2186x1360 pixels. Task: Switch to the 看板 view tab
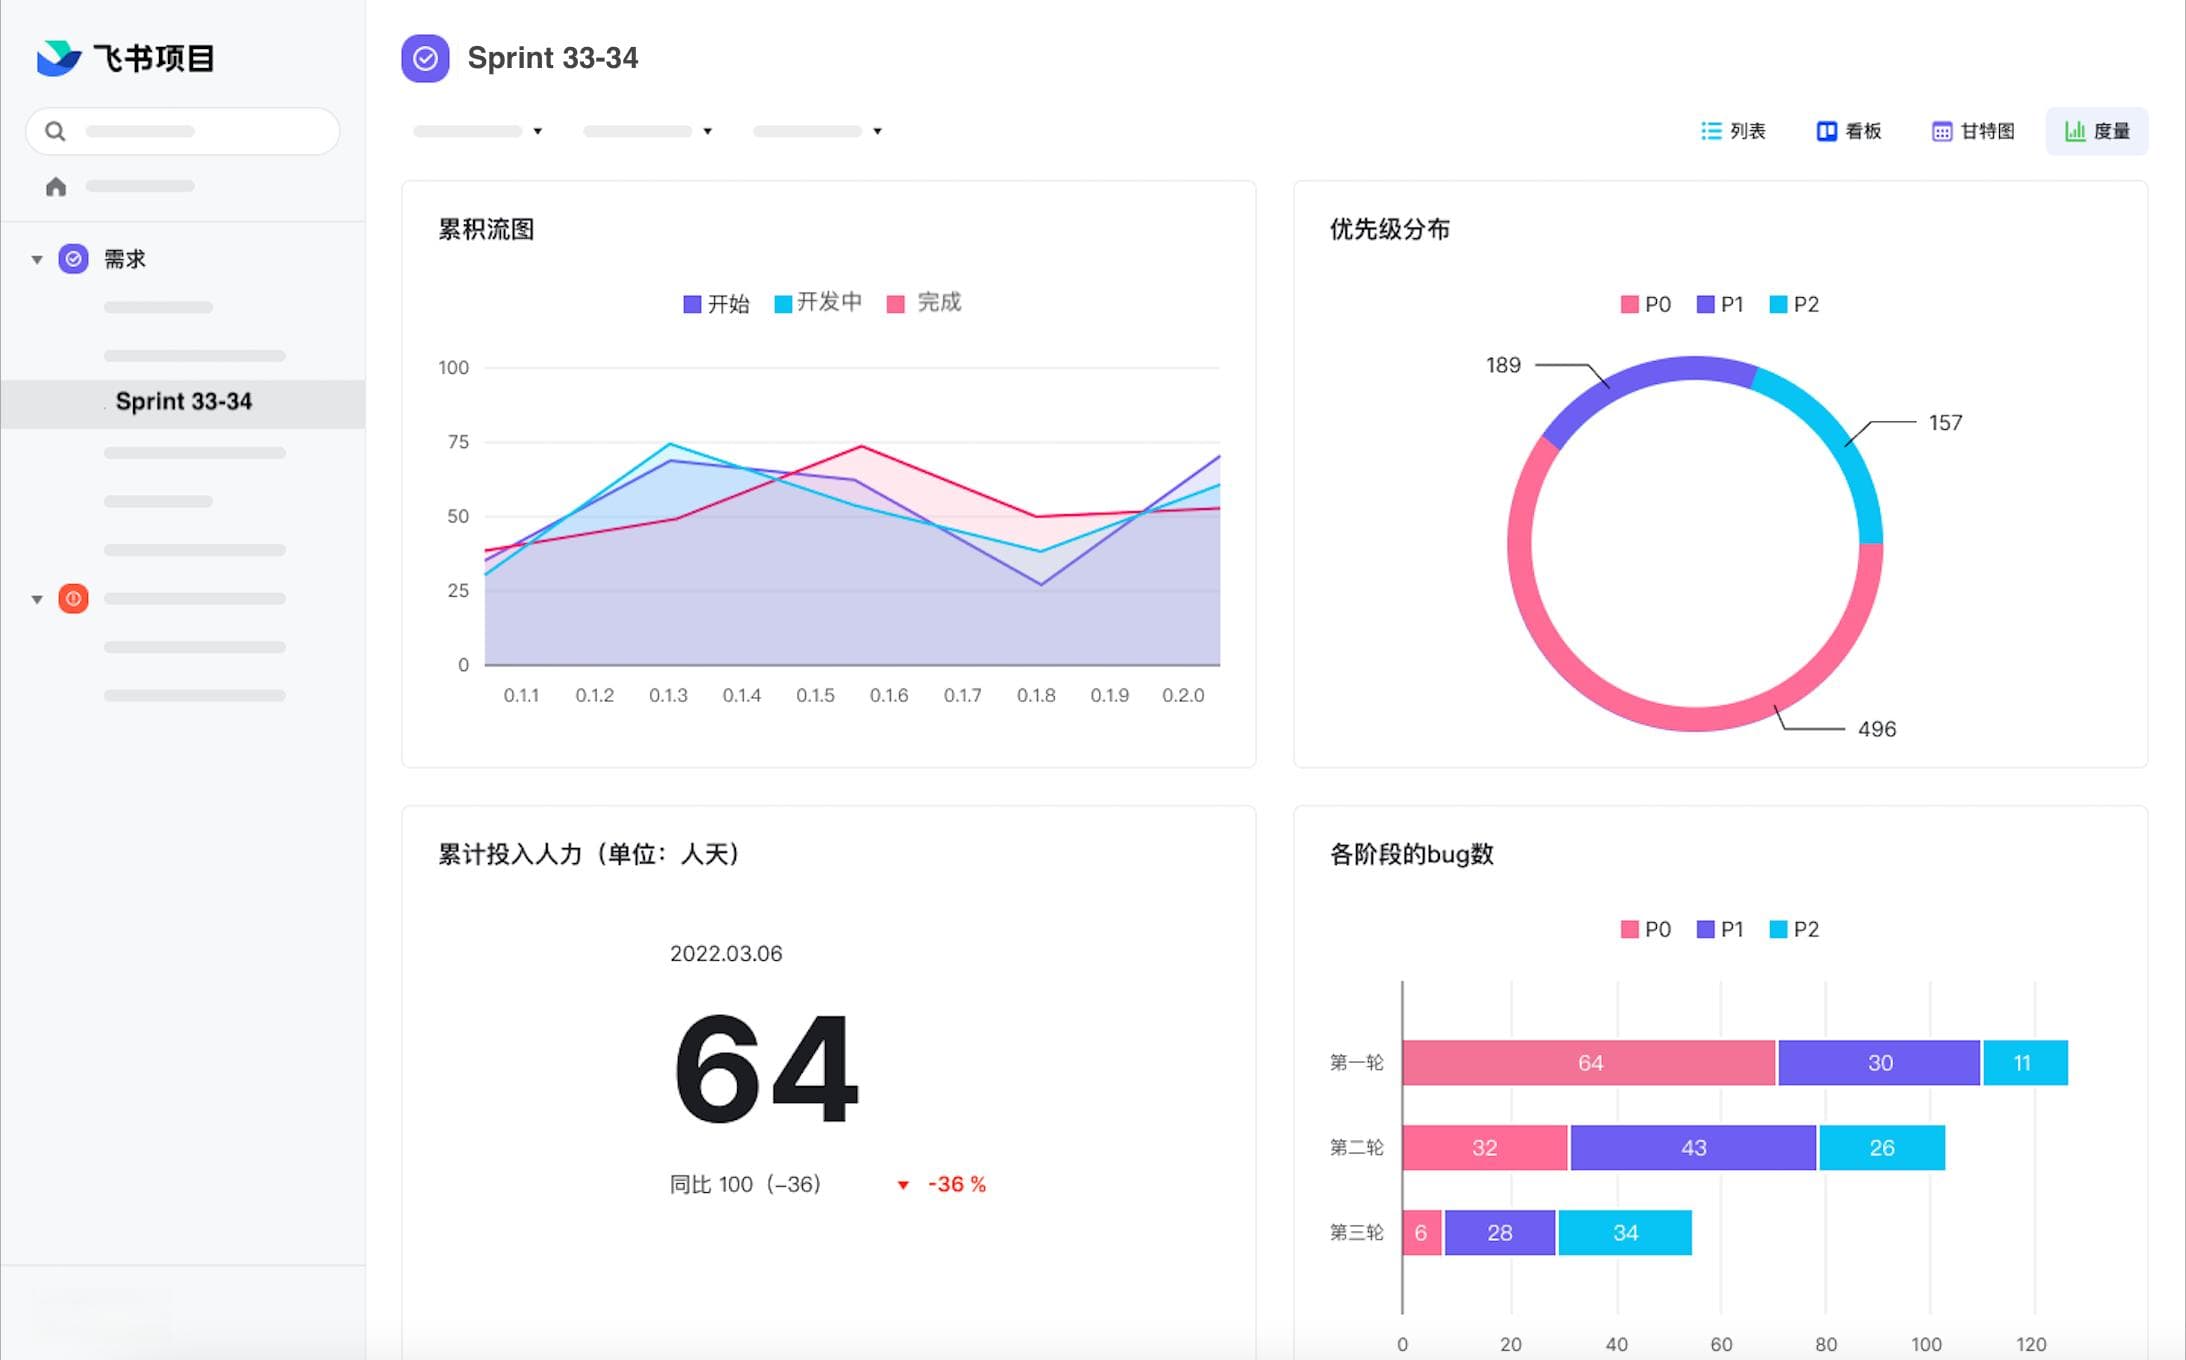click(1849, 131)
